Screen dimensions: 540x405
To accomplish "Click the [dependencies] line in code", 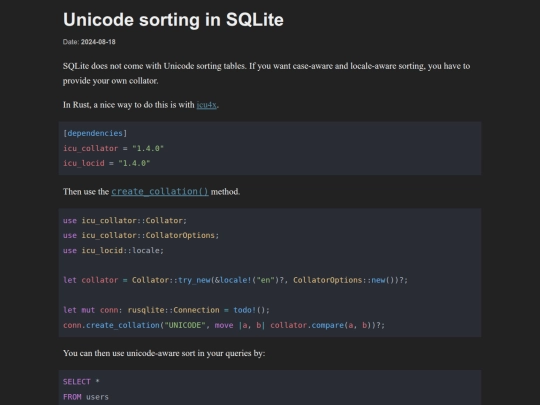I will point(95,133).
